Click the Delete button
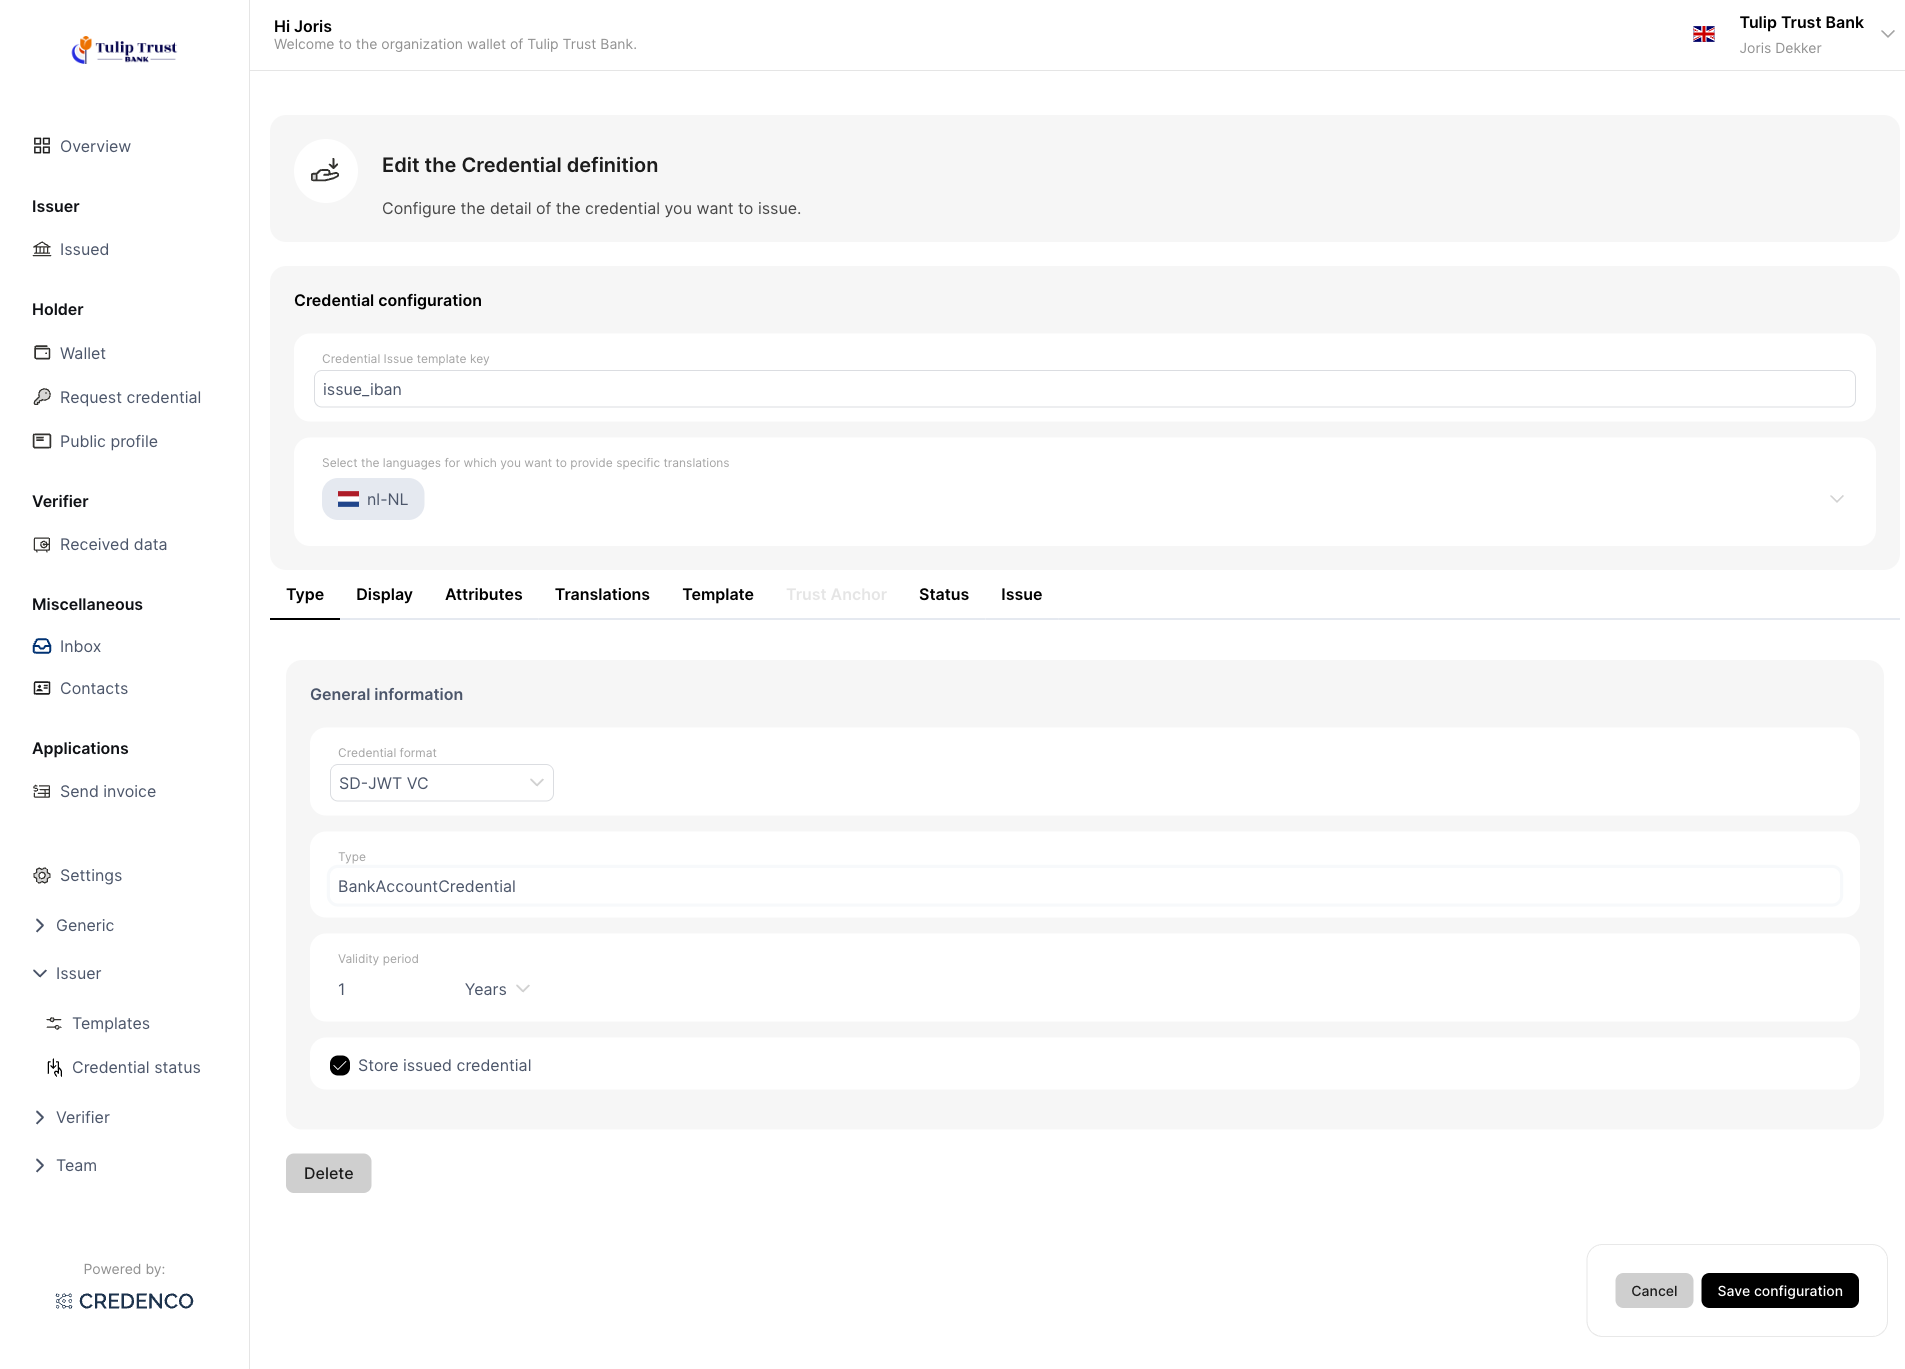Screen dimensions: 1905x1369 [x=328, y=1173]
